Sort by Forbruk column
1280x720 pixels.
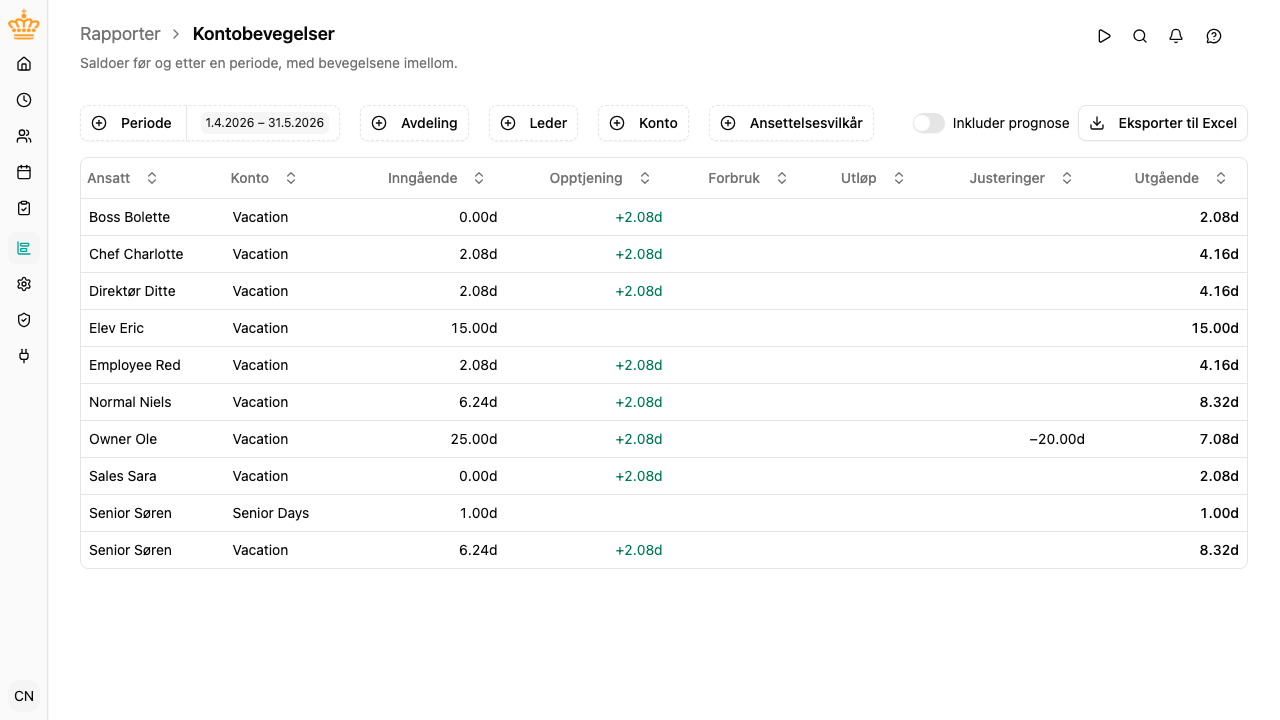(x=748, y=178)
